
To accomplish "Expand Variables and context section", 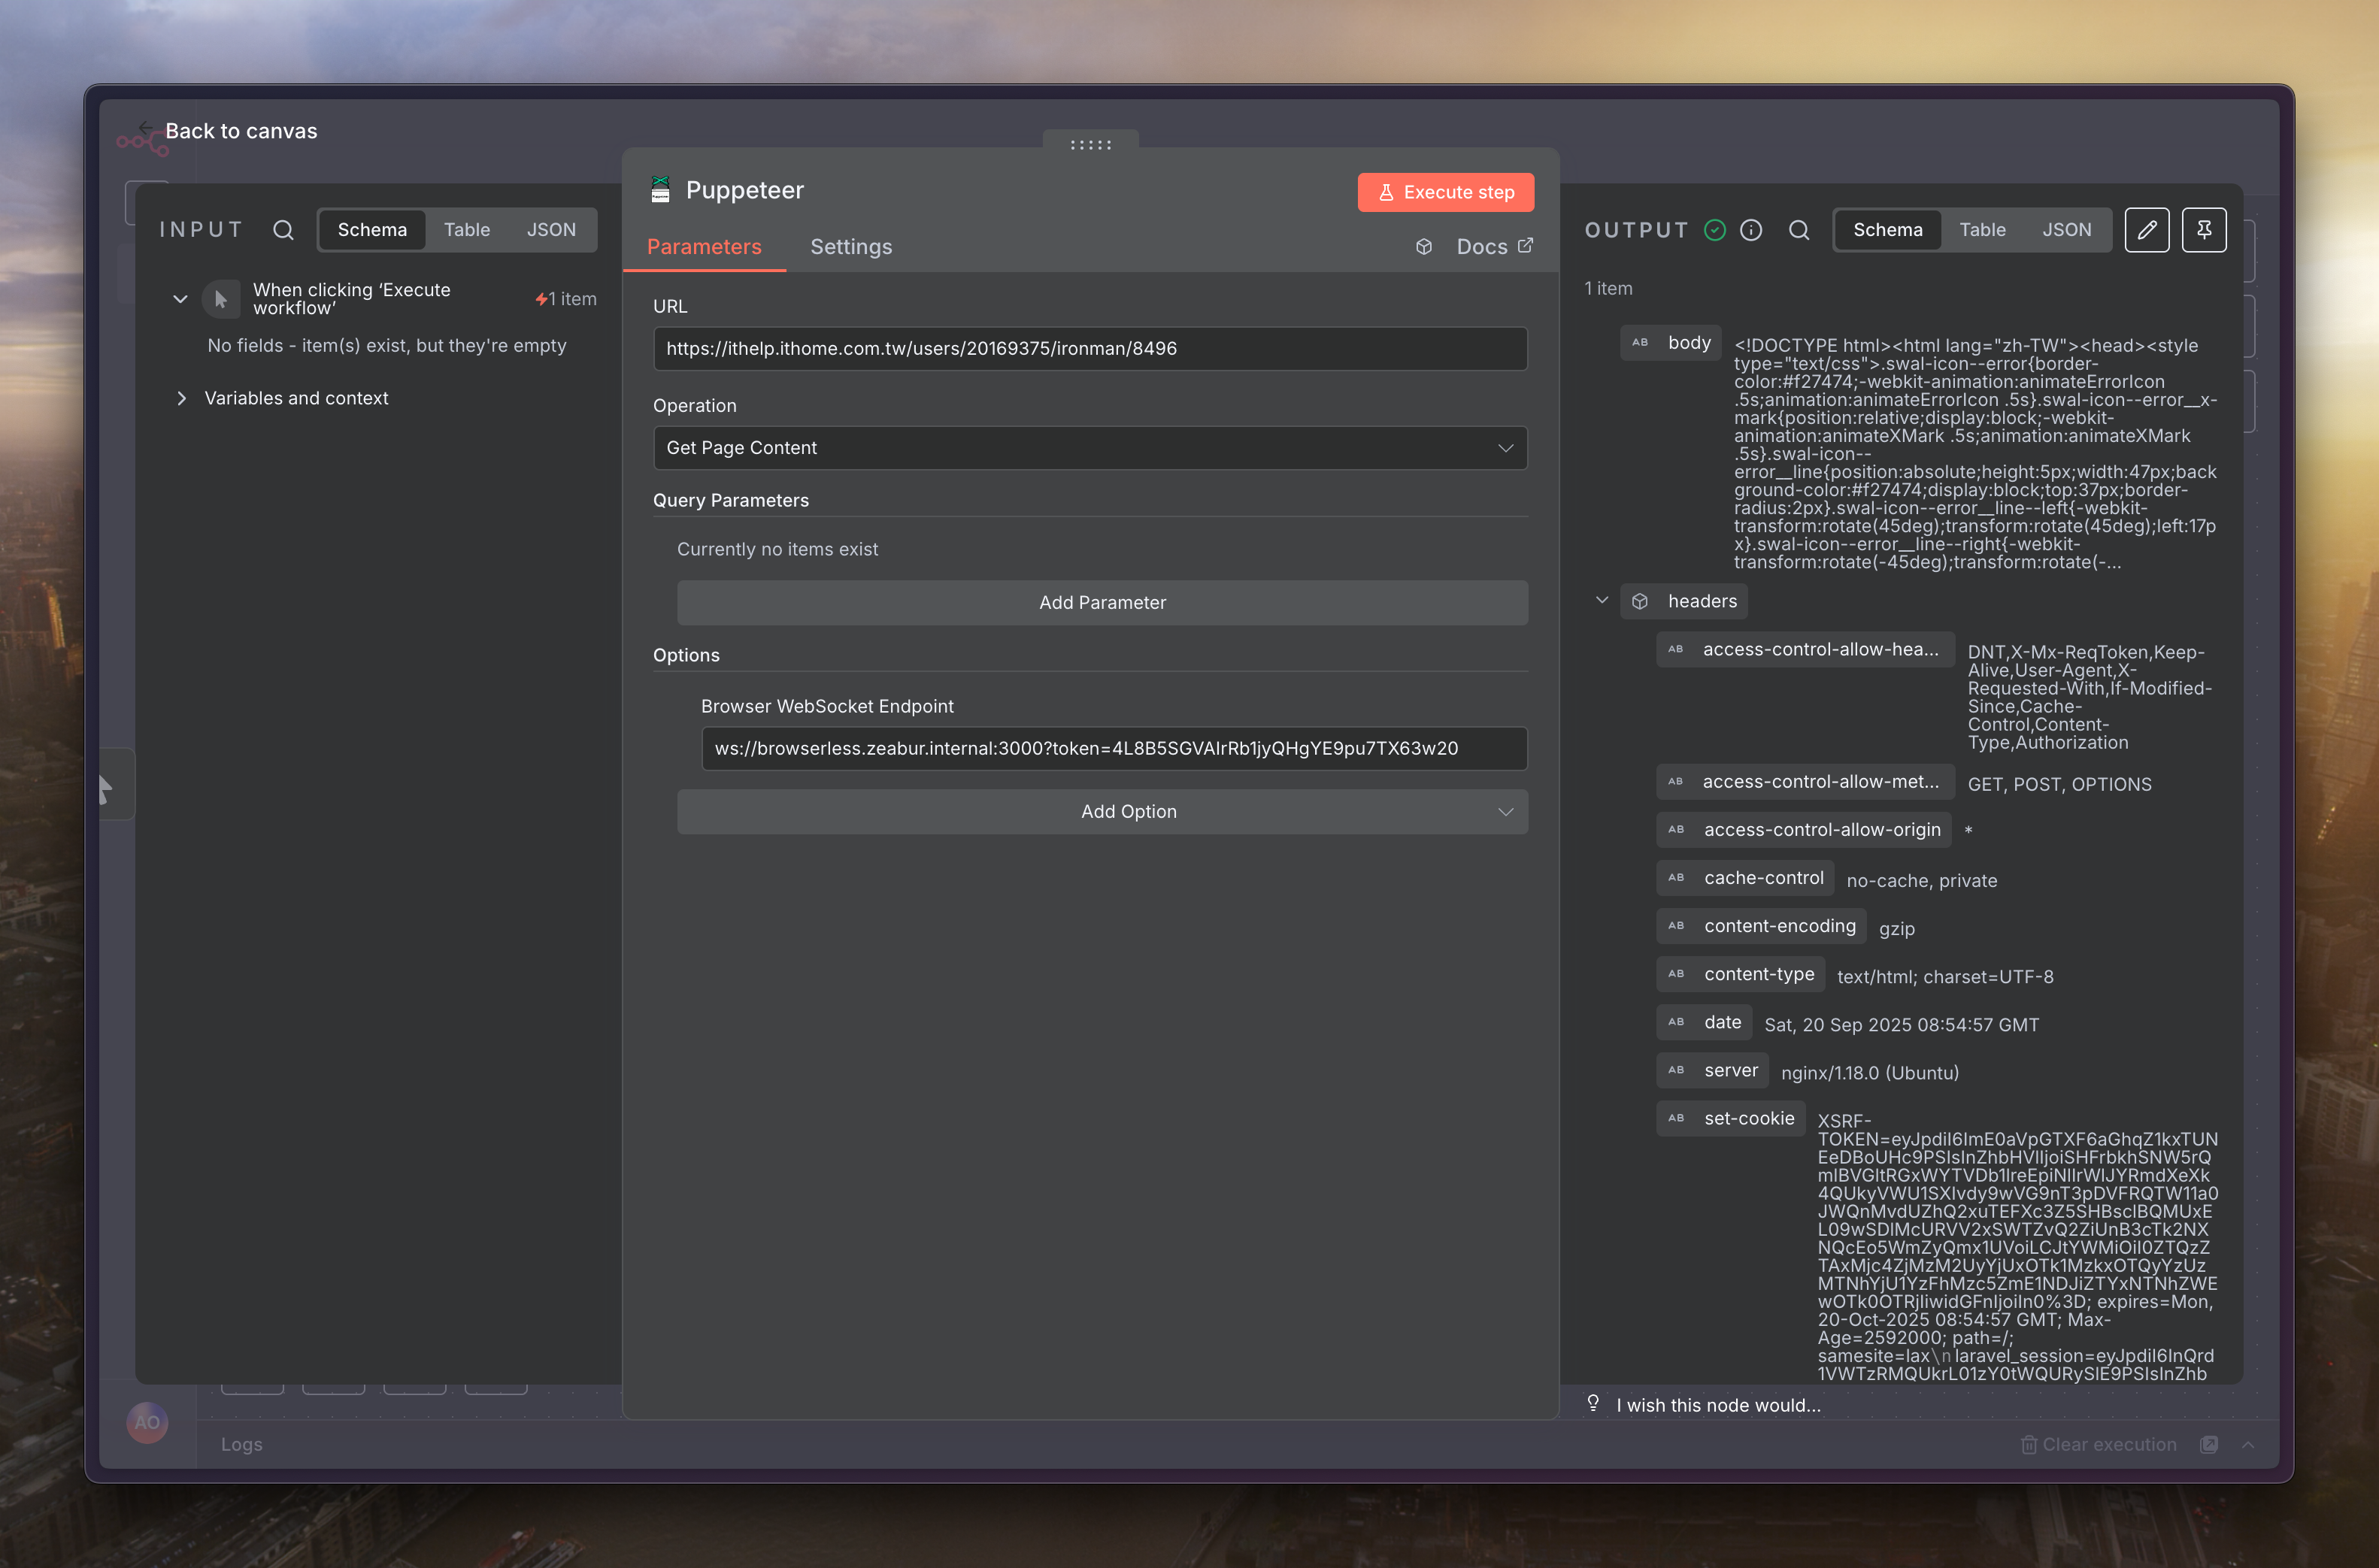I will (182, 398).
